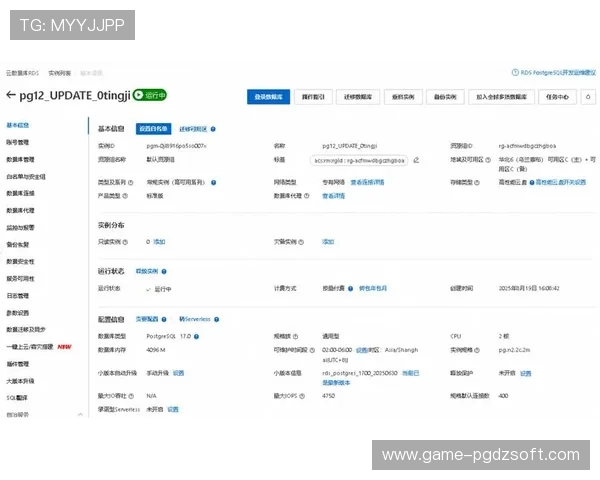Click the refresh icon button at top right
600x480 pixels.
tap(588, 97)
